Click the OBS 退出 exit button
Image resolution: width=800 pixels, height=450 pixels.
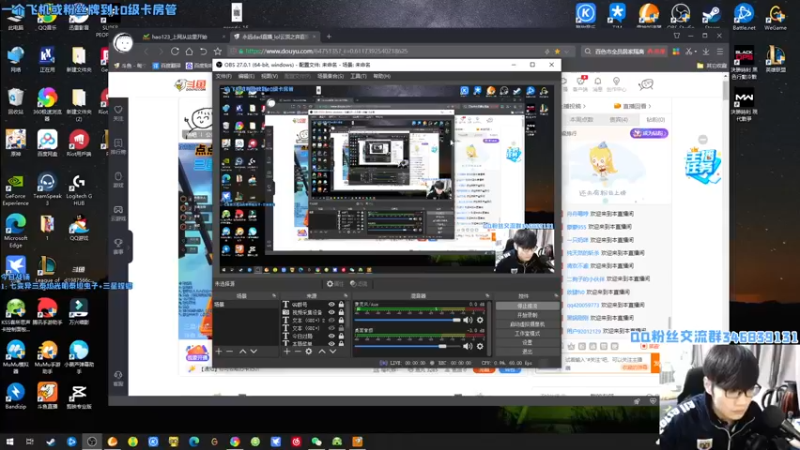[527, 352]
